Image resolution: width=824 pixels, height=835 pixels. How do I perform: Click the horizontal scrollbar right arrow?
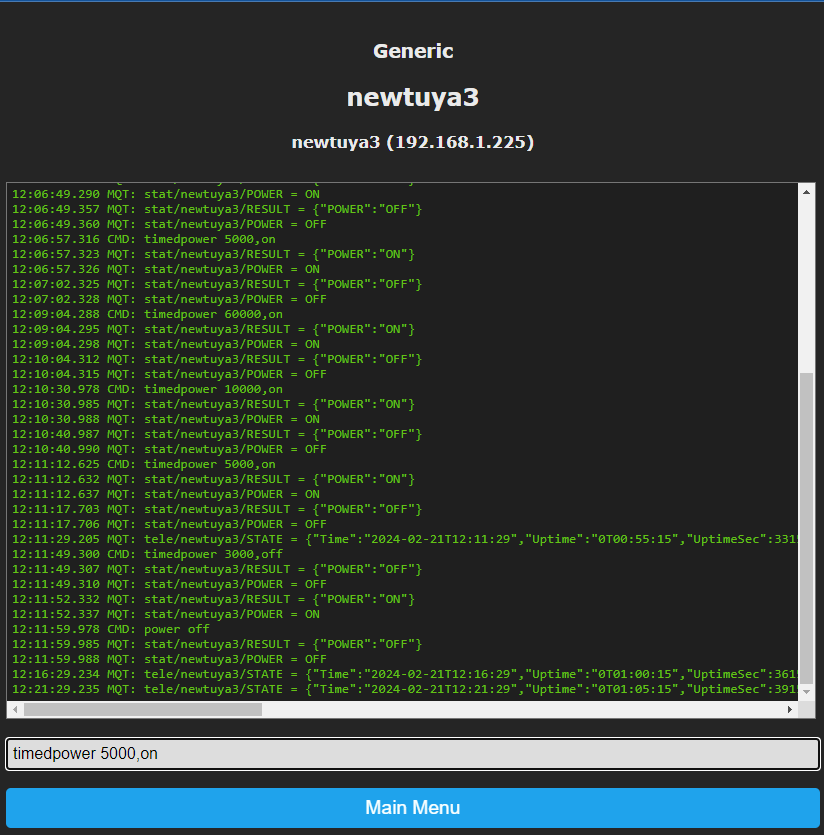coord(788,711)
